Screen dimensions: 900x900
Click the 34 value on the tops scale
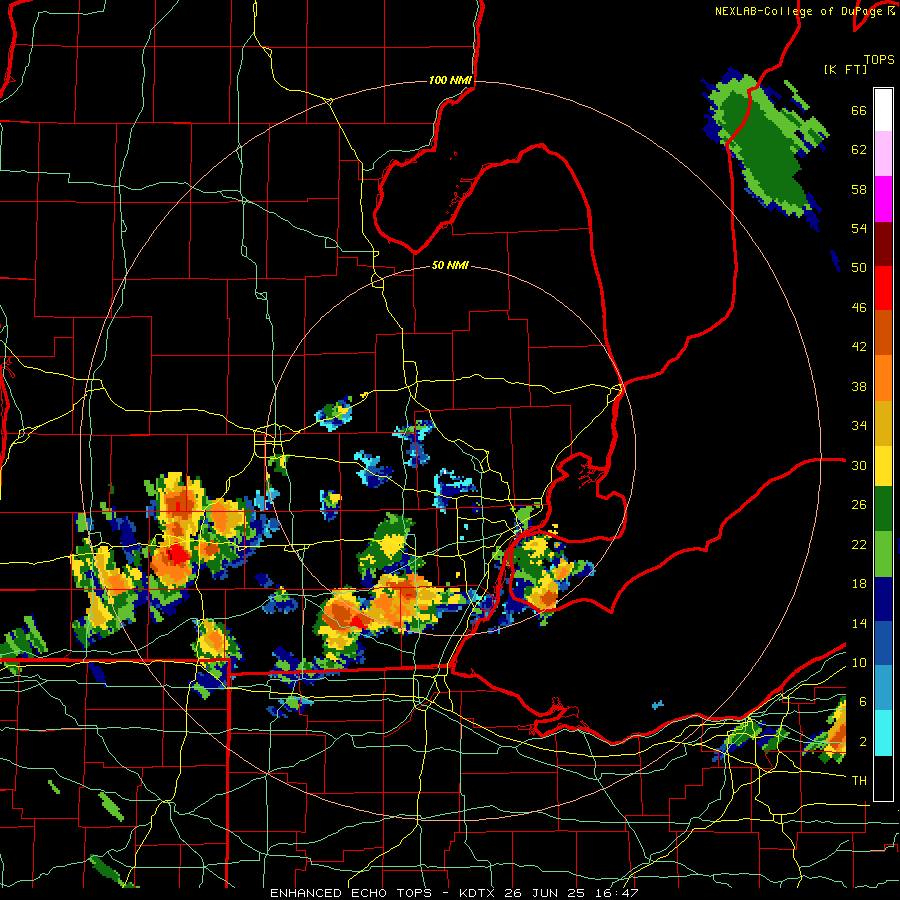pyautogui.click(x=859, y=425)
